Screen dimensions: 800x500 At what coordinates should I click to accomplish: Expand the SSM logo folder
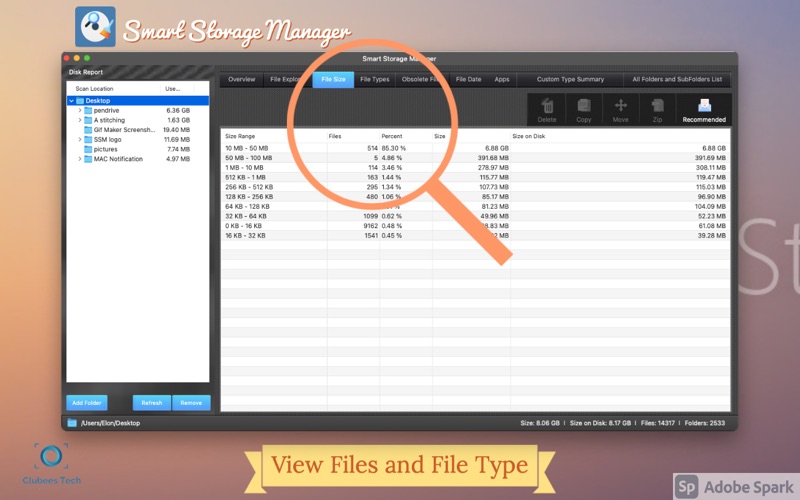80,139
